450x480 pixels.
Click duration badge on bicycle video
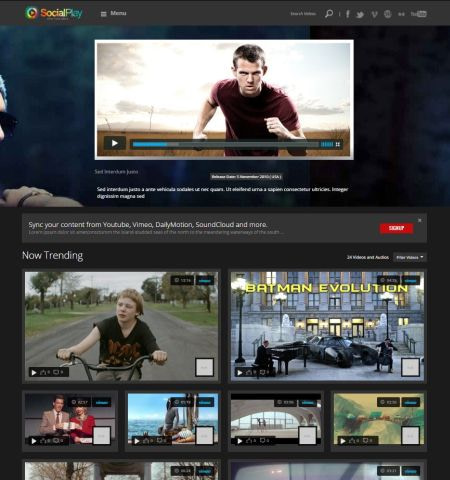point(182,280)
